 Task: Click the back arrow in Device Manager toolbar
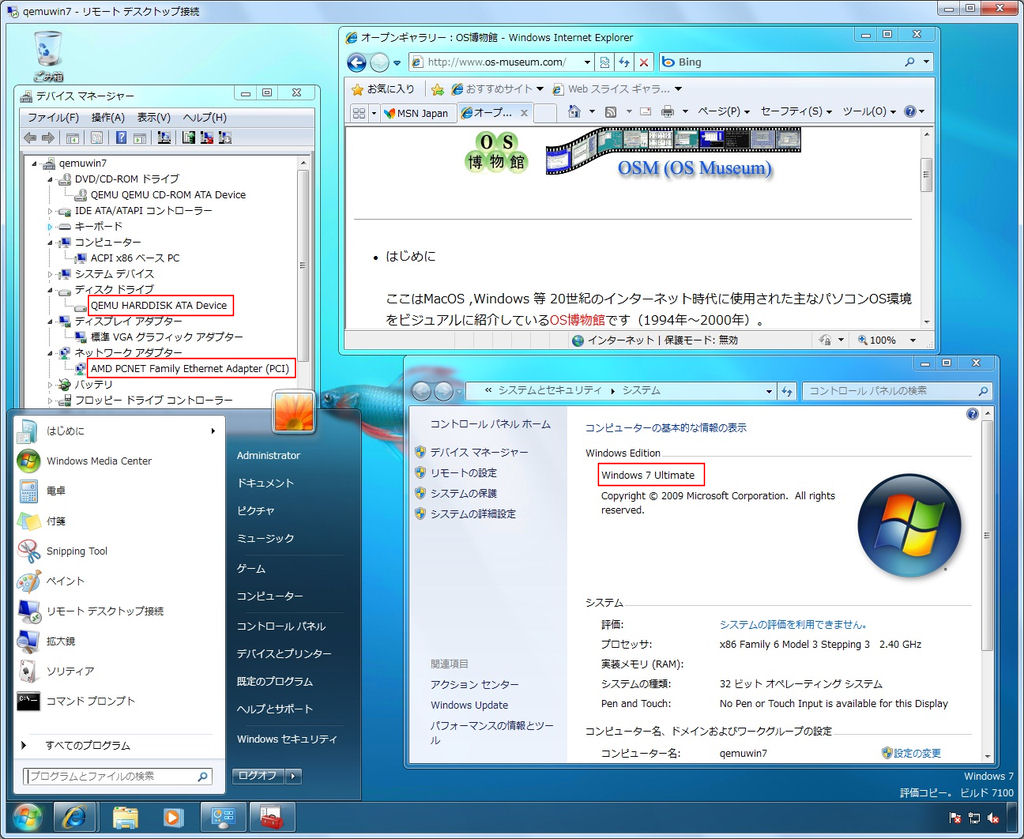(30, 138)
